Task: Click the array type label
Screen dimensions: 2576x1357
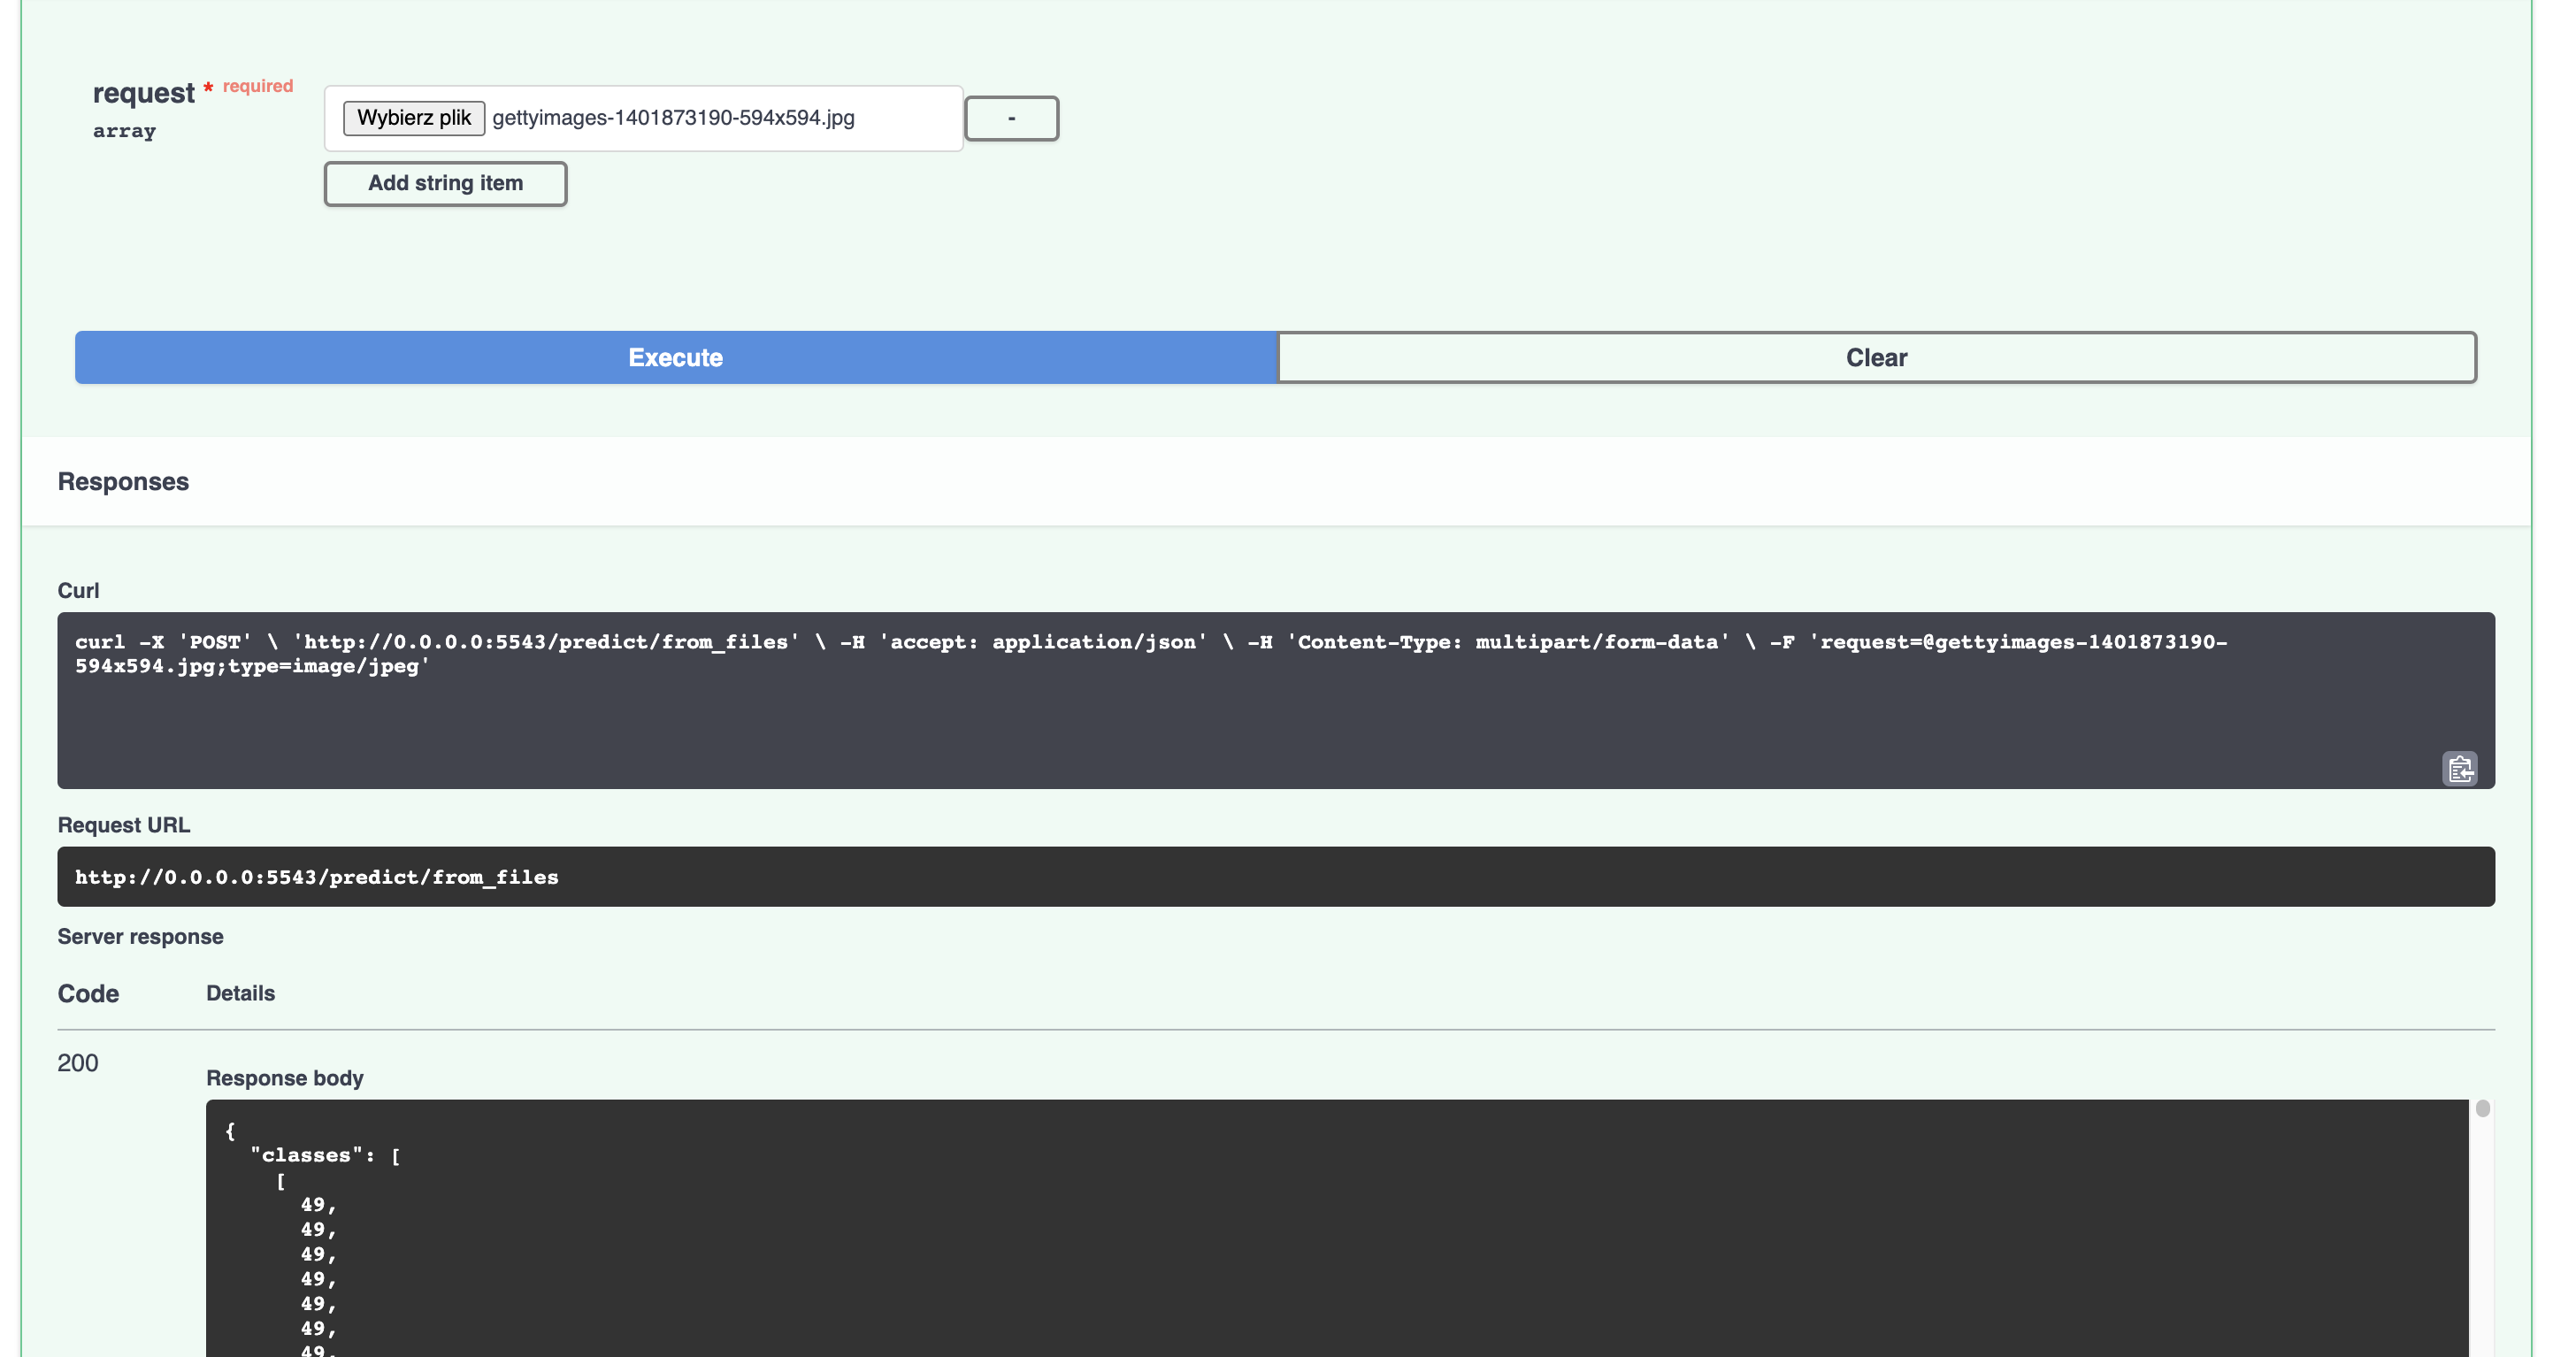Action: (x=124, y=131)
